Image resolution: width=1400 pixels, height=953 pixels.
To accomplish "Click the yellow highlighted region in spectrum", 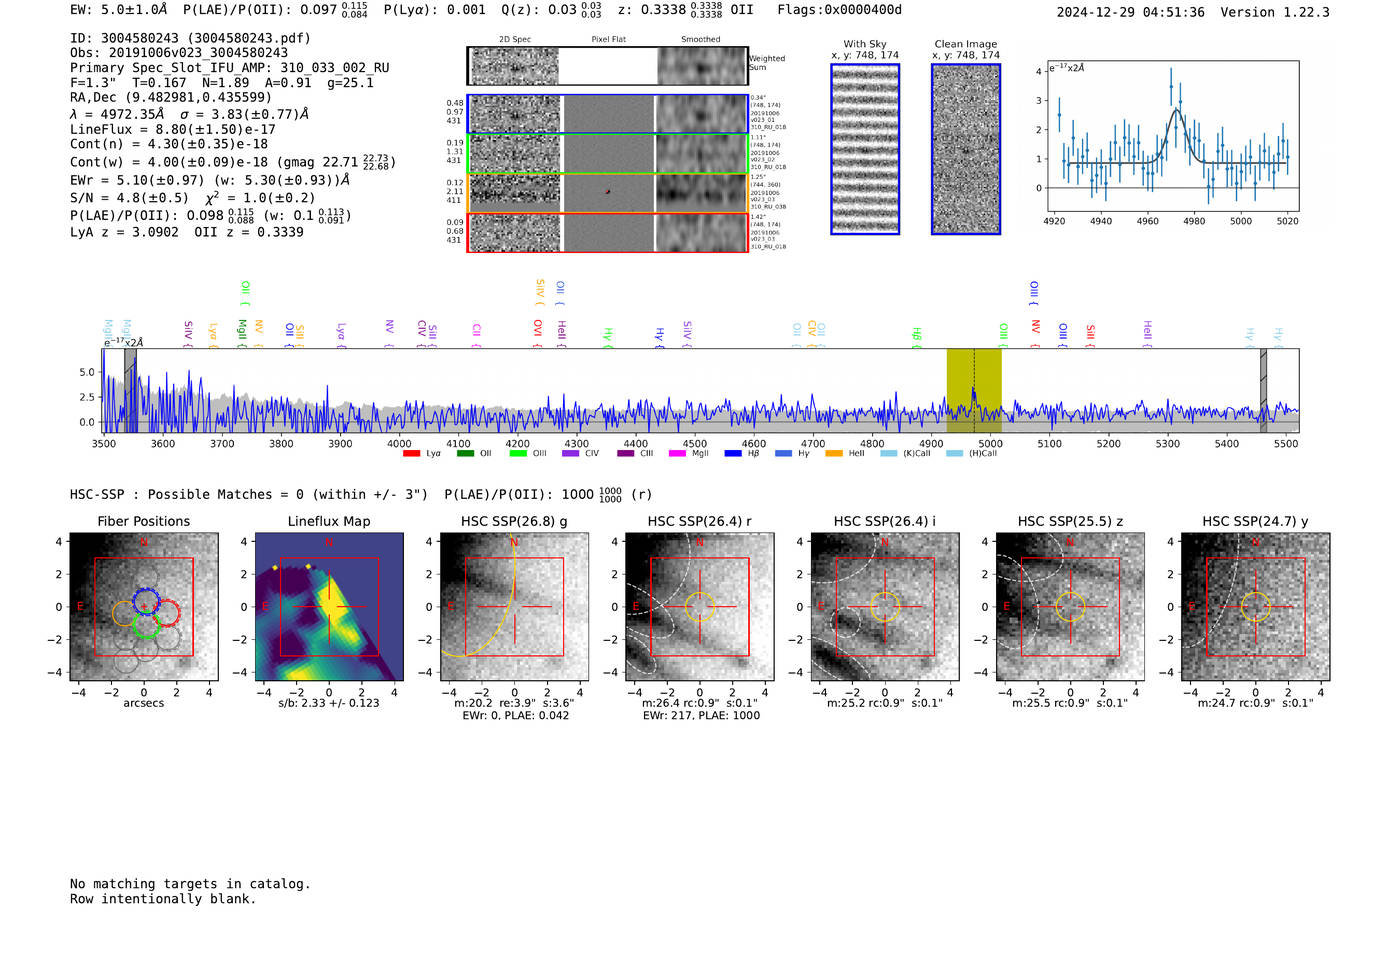I will (x=974, y=391).
